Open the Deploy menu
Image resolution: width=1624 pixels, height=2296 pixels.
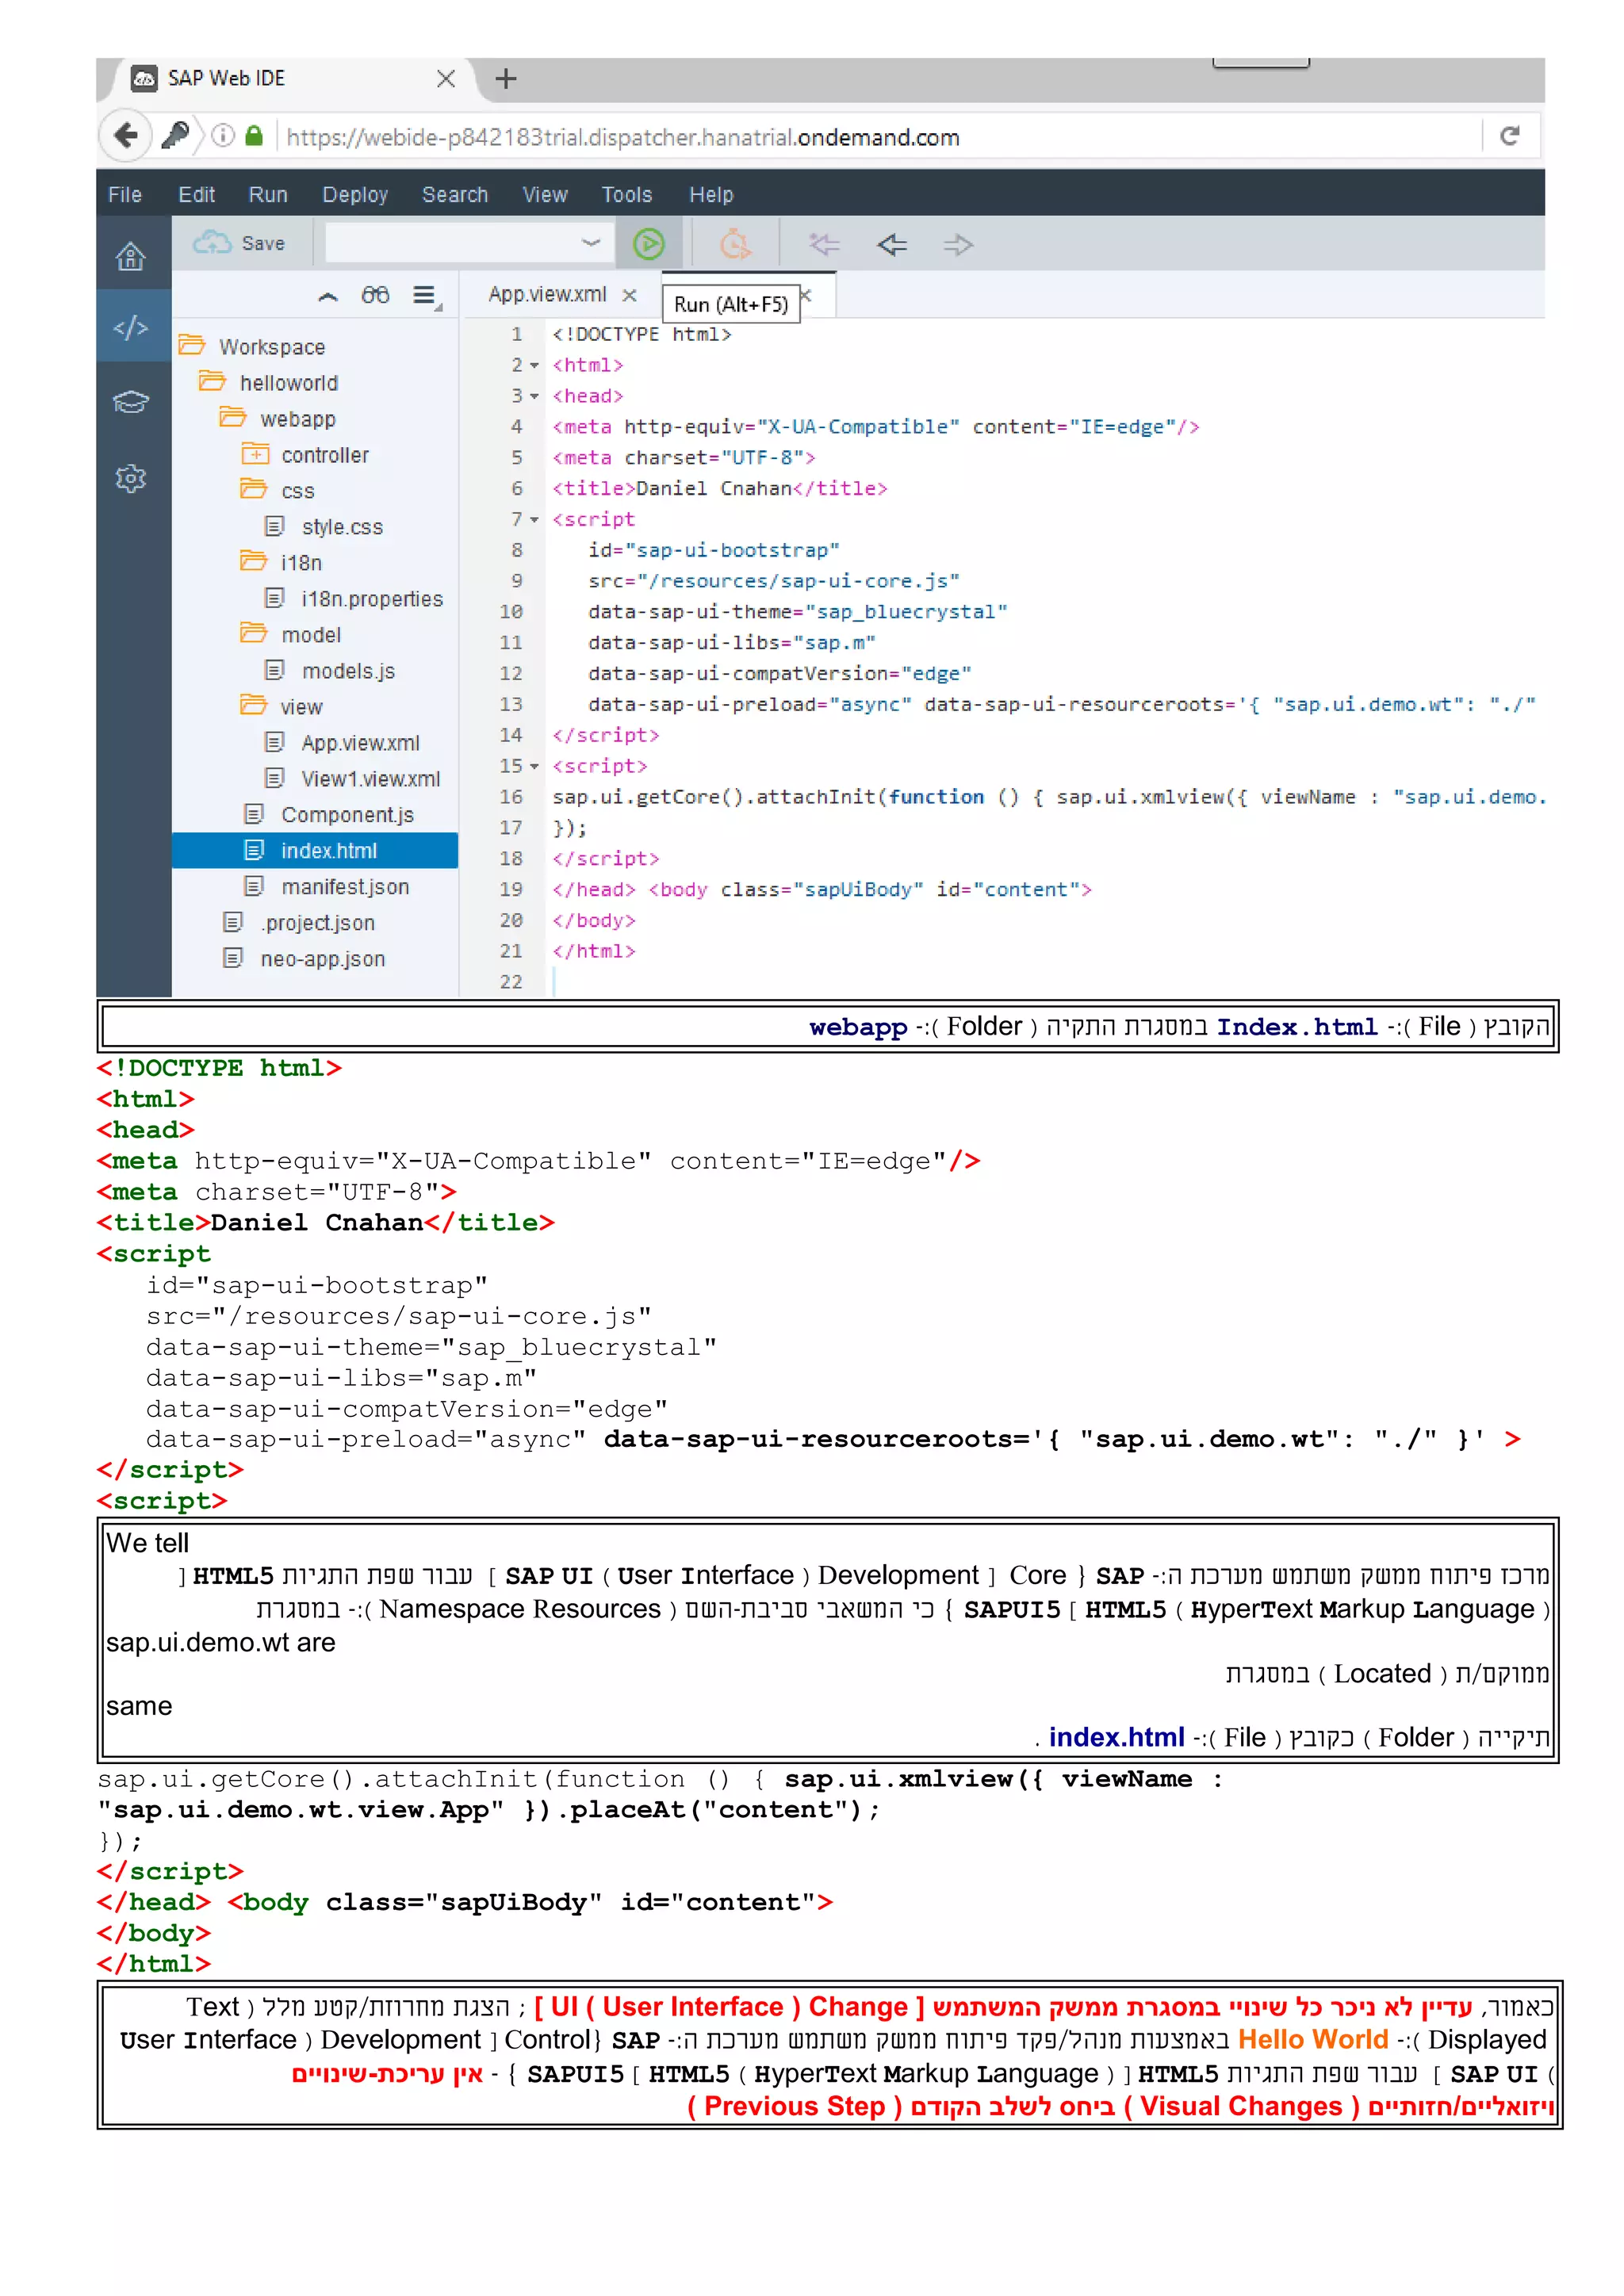tap(355, 194)
